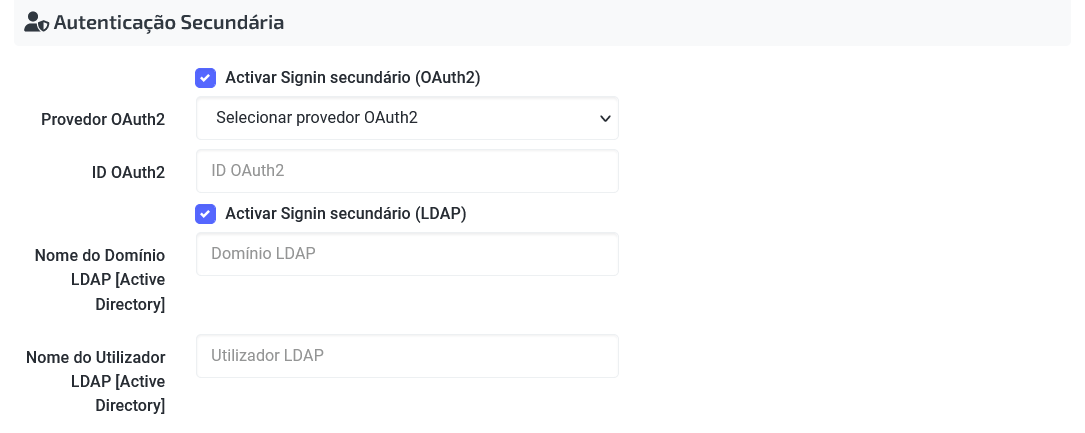Click the 'Provedor OAuth2' field label

[103, 120]
